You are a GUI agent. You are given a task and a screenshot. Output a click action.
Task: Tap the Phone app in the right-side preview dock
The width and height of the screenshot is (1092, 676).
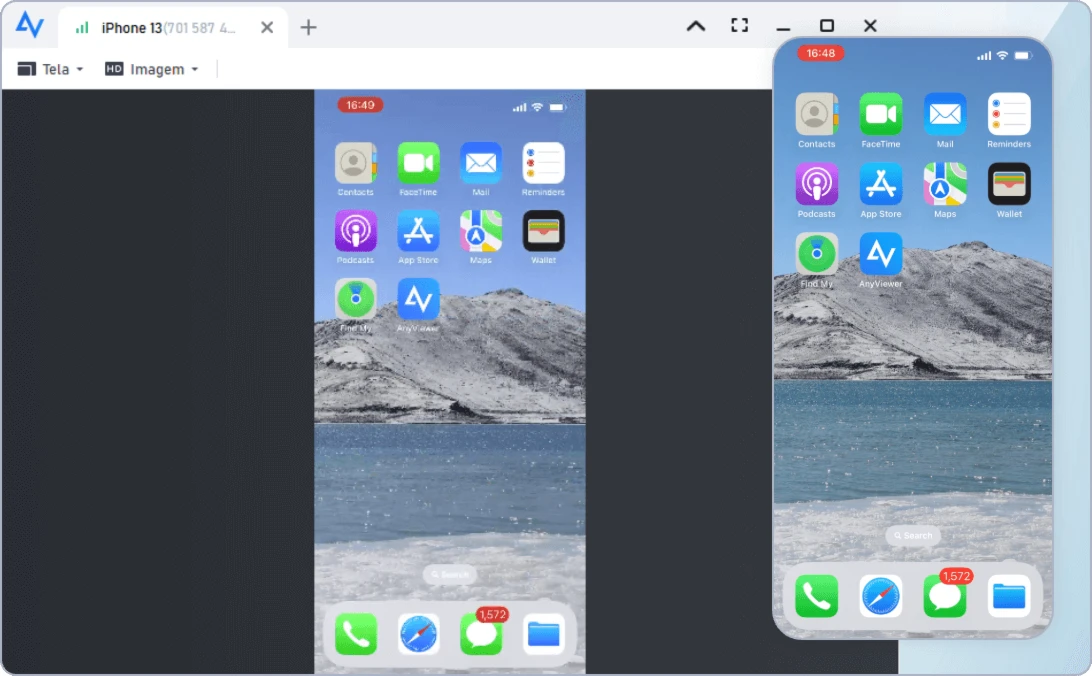[816, 596]
